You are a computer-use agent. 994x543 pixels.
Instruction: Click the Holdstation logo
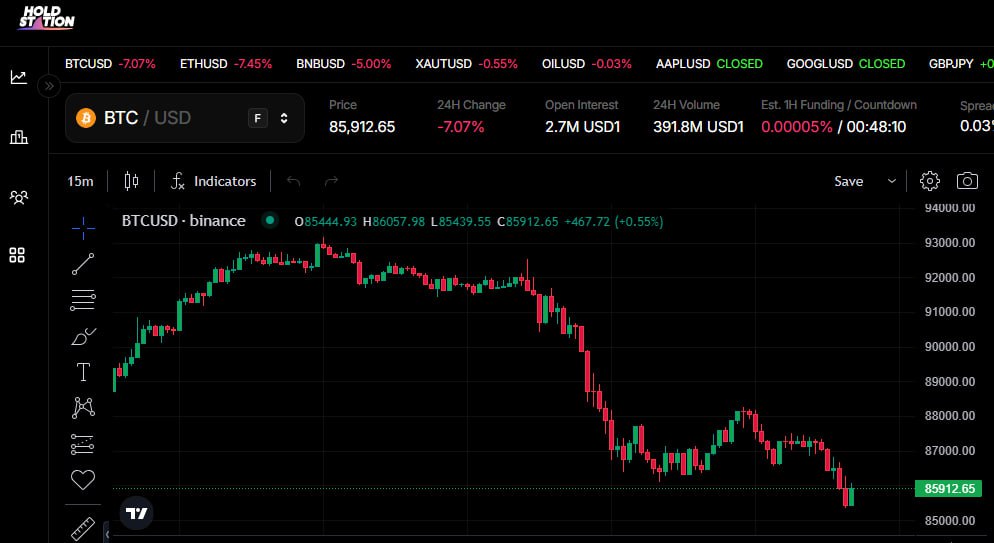[x=46, y=18]
